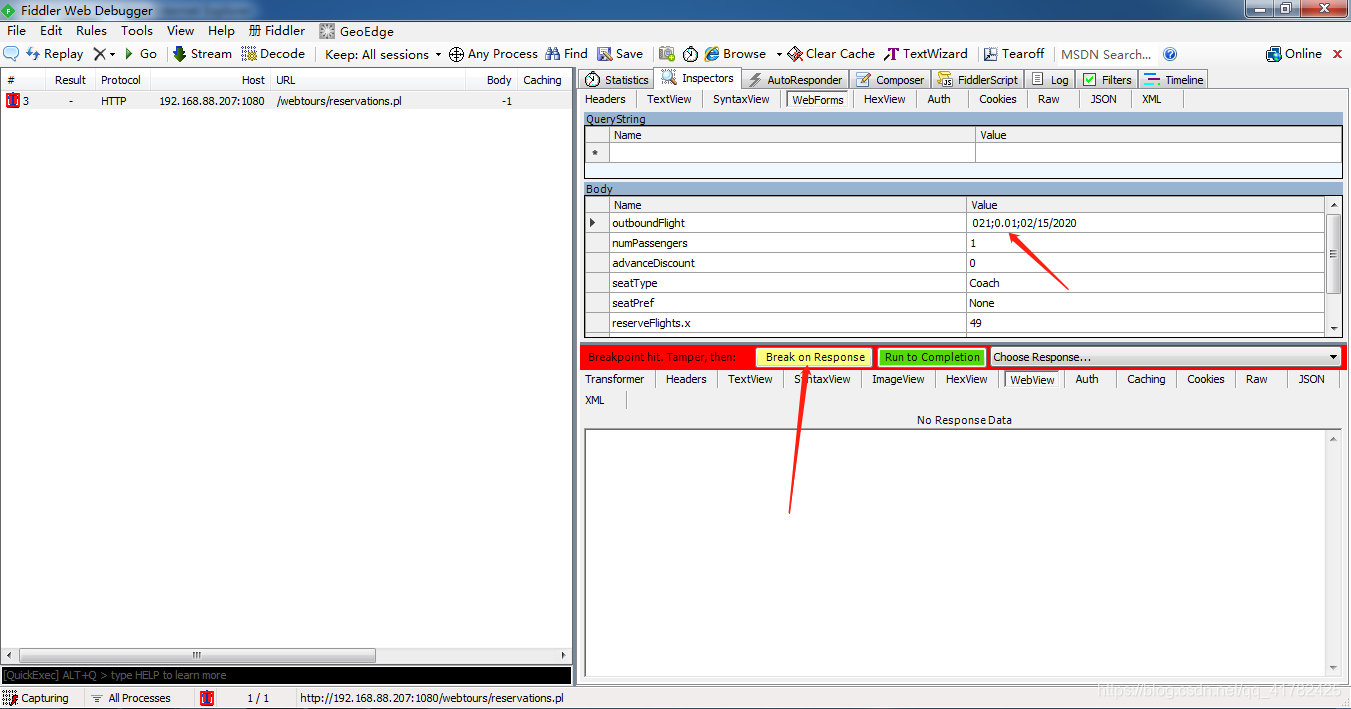Toggle Capturing in status bar

(x=36, y=698)
